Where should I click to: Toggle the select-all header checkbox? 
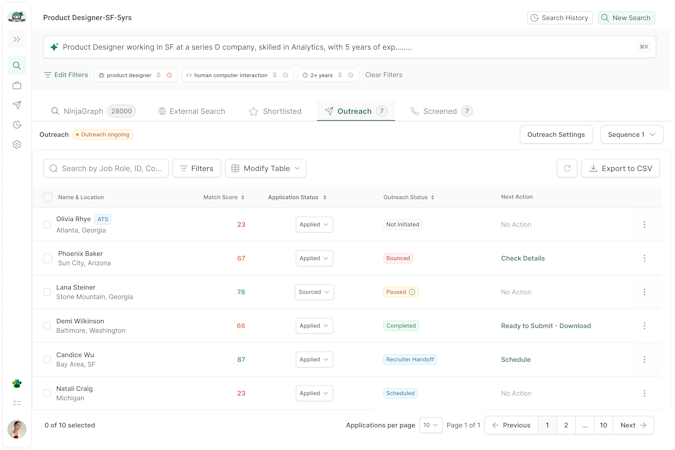(x=47, y=198)
